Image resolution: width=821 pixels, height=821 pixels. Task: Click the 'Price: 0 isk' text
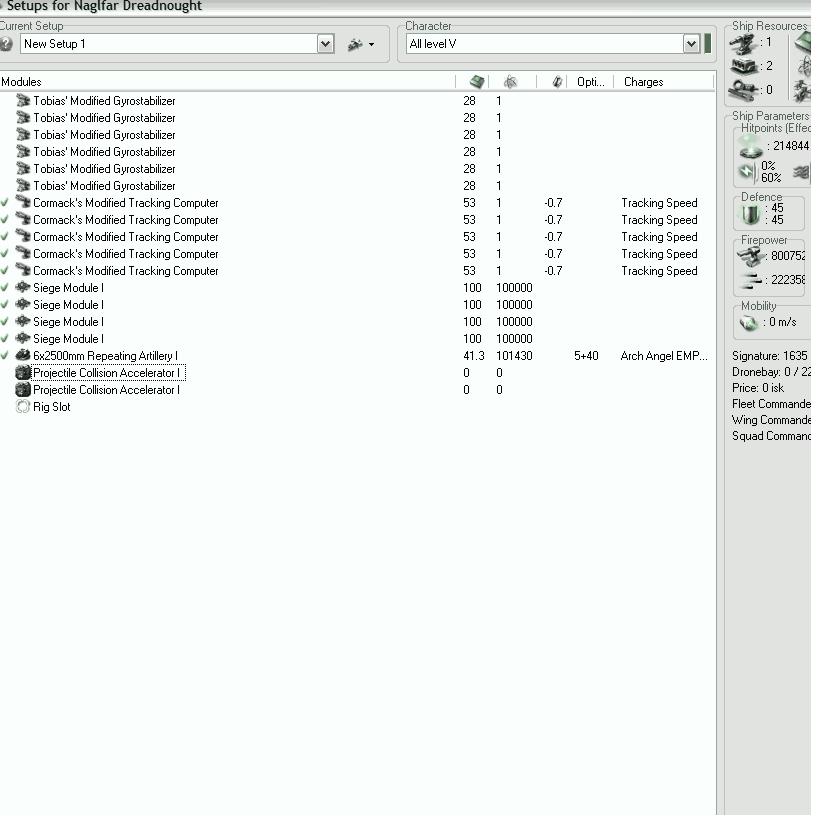758,388
